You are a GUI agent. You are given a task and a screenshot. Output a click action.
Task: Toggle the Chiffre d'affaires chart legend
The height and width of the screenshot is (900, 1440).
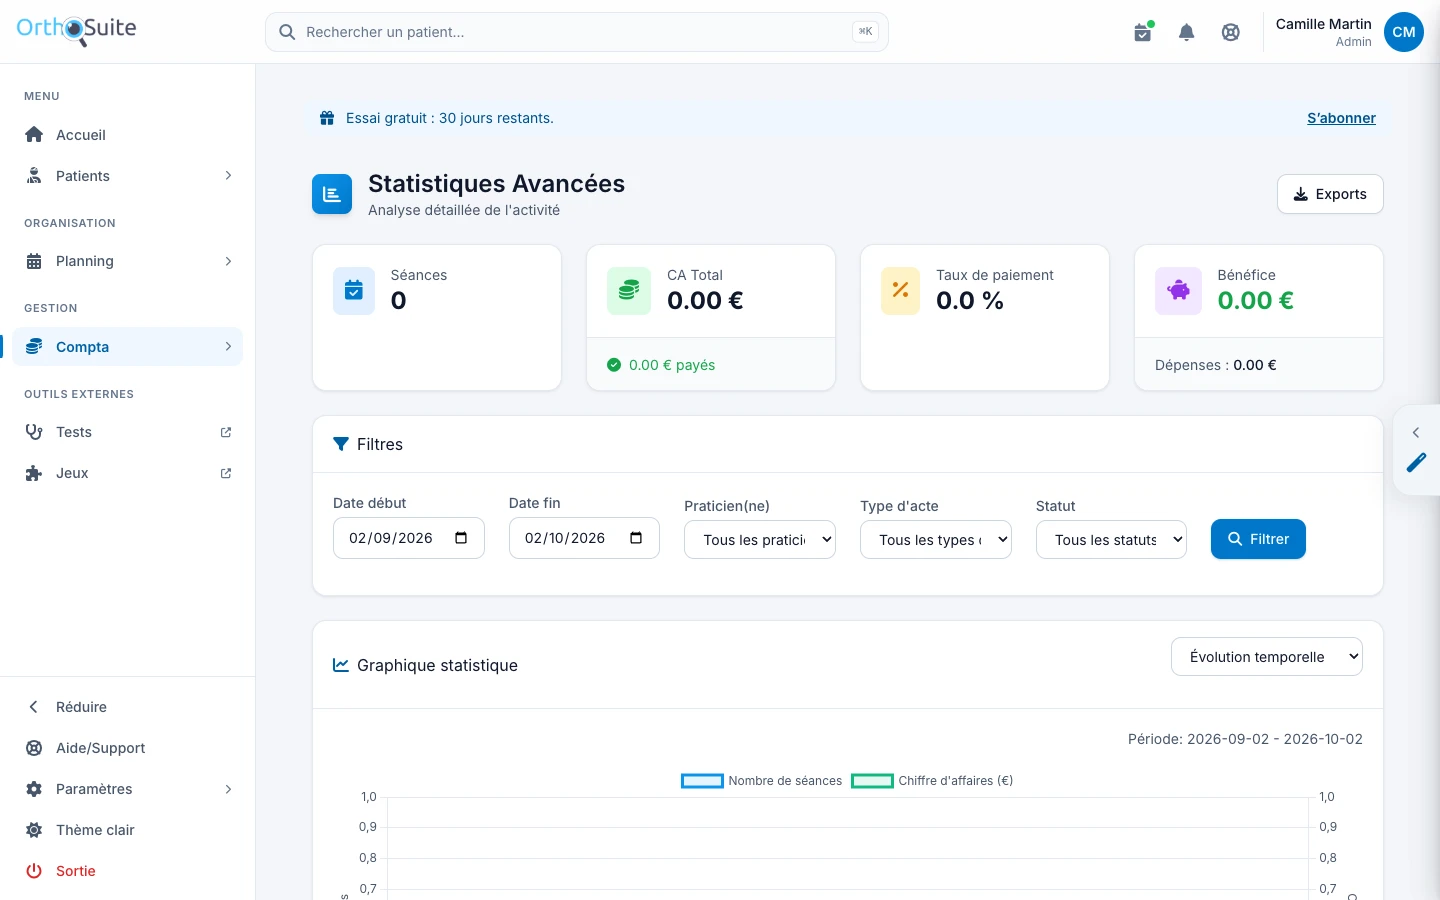tap(932, 781)
